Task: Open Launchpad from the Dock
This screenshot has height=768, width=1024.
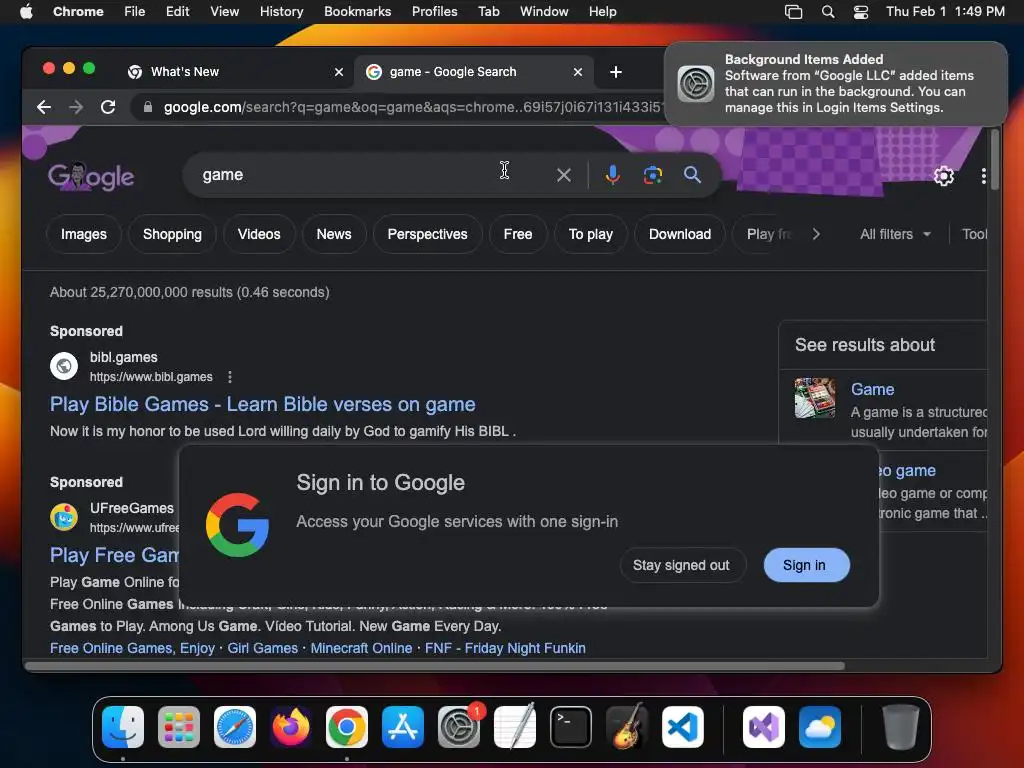Action: point(179,727)
